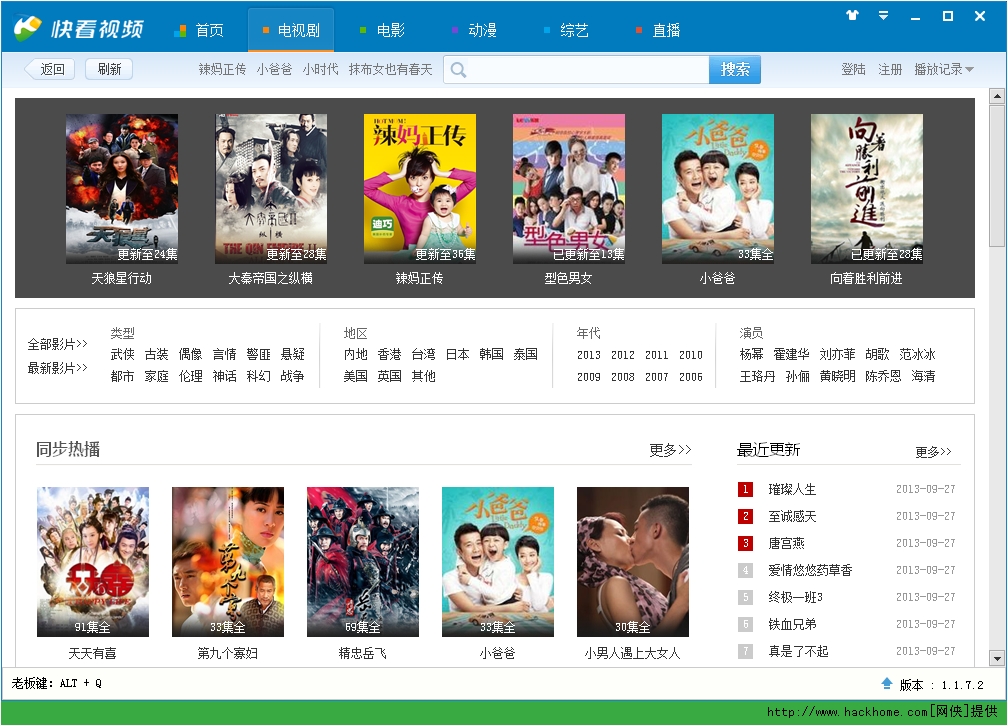Filter by actor 黄晓明
The image size is (1008, 726).
[838, 376]
